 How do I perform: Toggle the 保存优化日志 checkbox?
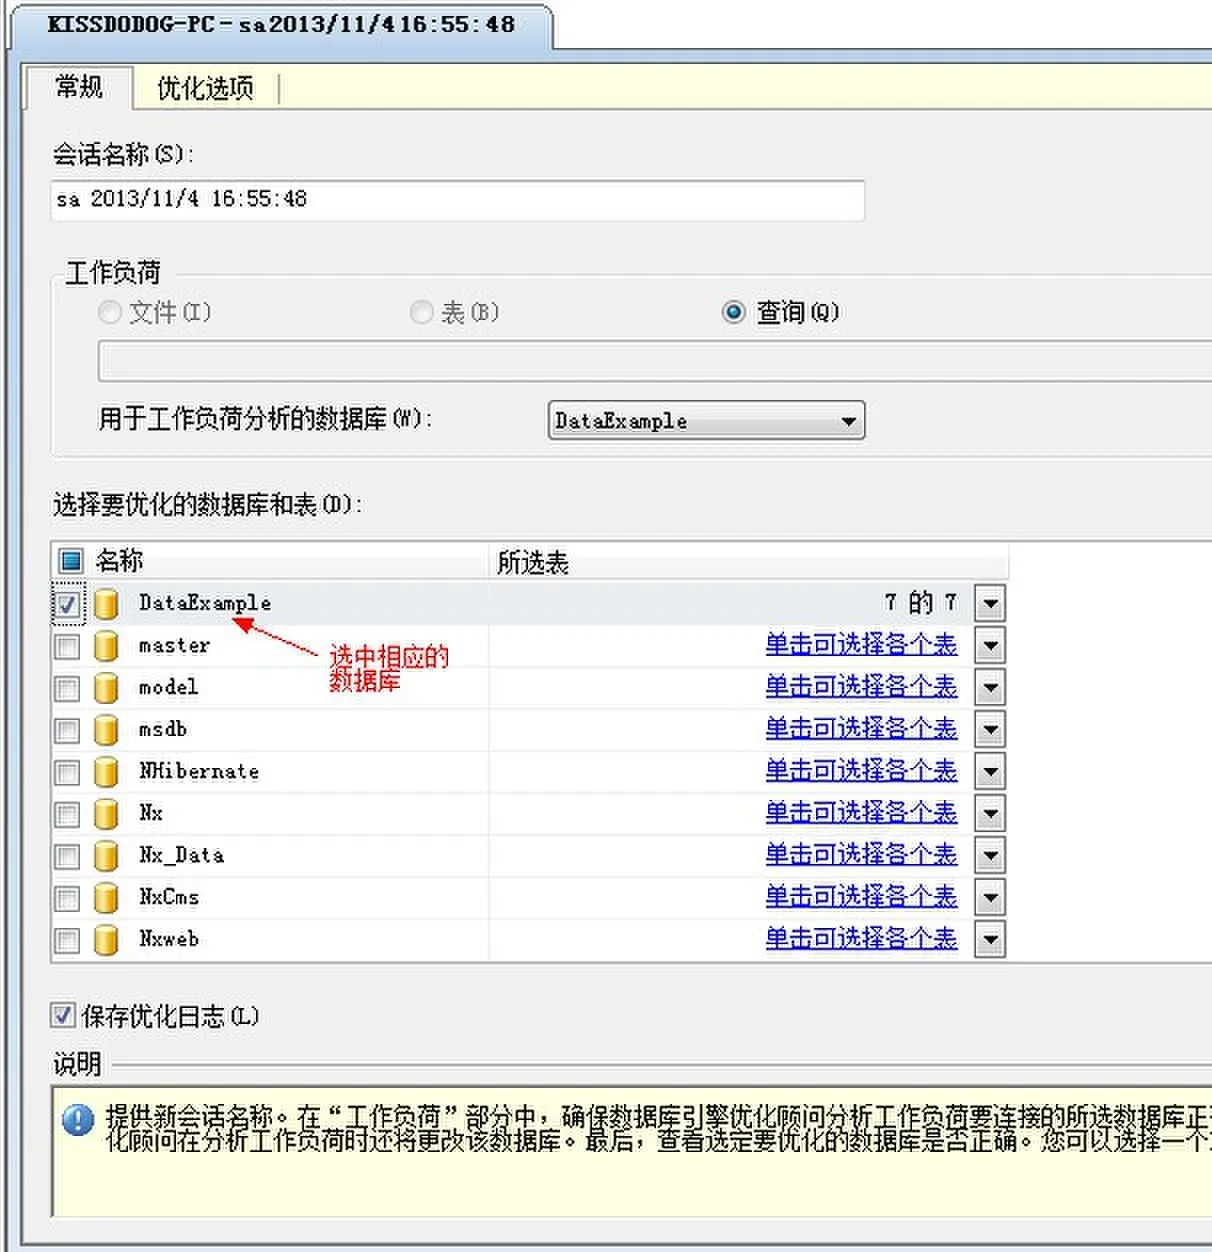pyautogui.click(x=63, y=1016)
